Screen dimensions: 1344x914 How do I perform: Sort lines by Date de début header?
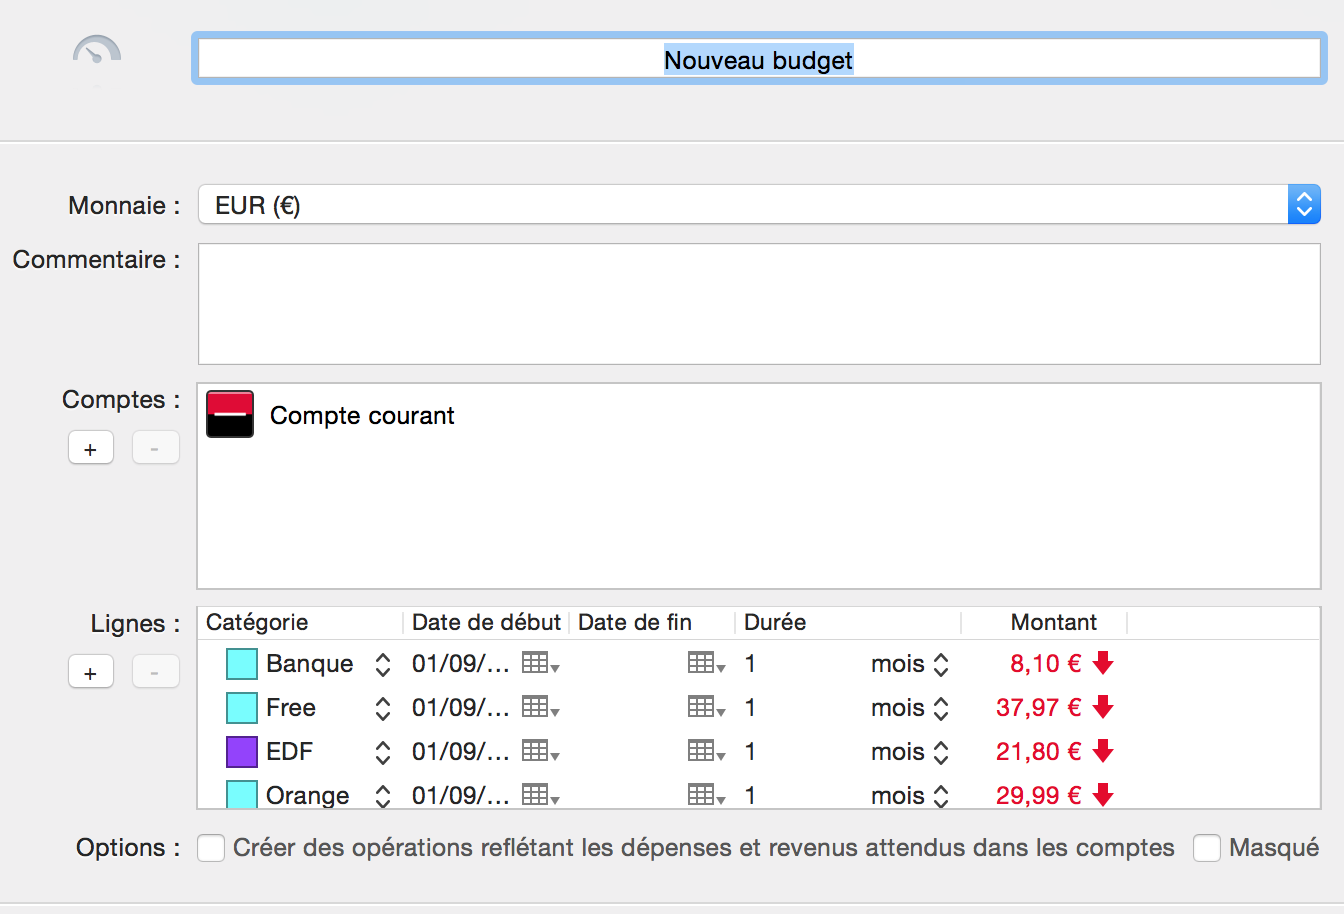coord(486,622)
